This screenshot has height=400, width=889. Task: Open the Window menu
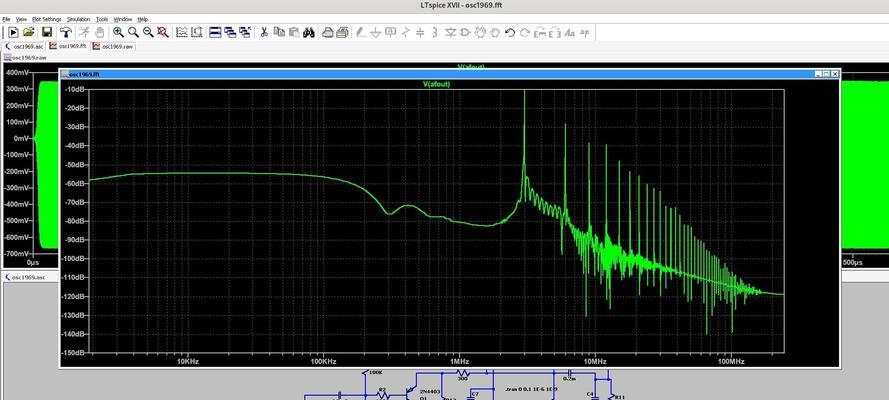pos(122,19)
